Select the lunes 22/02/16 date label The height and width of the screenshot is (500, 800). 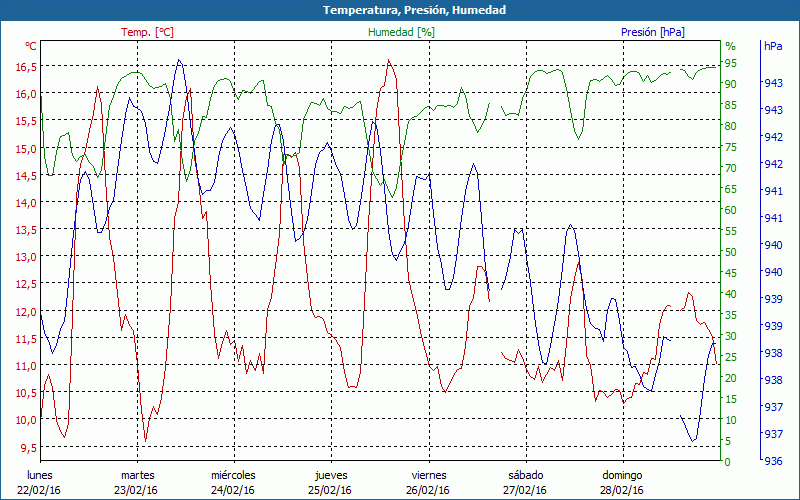(x=41, y=482)
